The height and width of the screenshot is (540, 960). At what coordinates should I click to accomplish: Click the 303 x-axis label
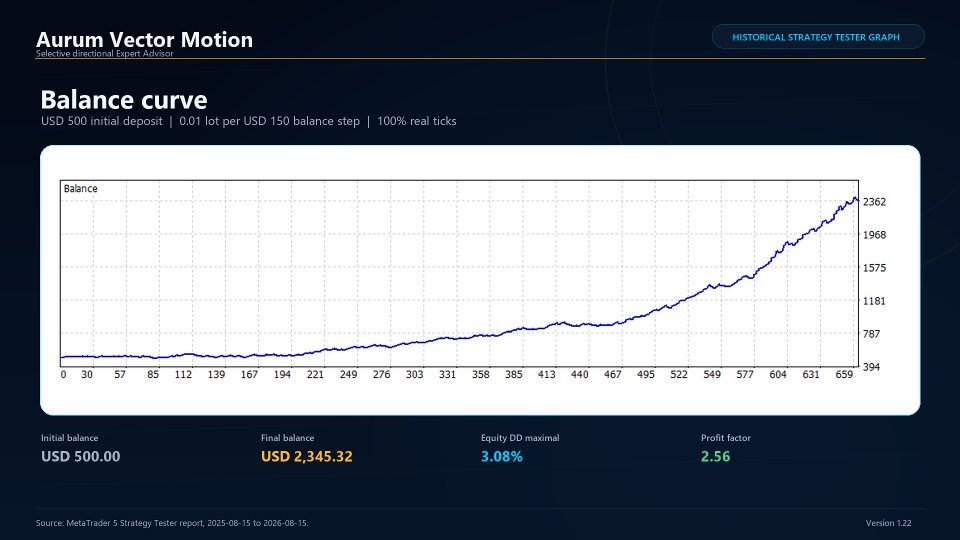(414, 375)
